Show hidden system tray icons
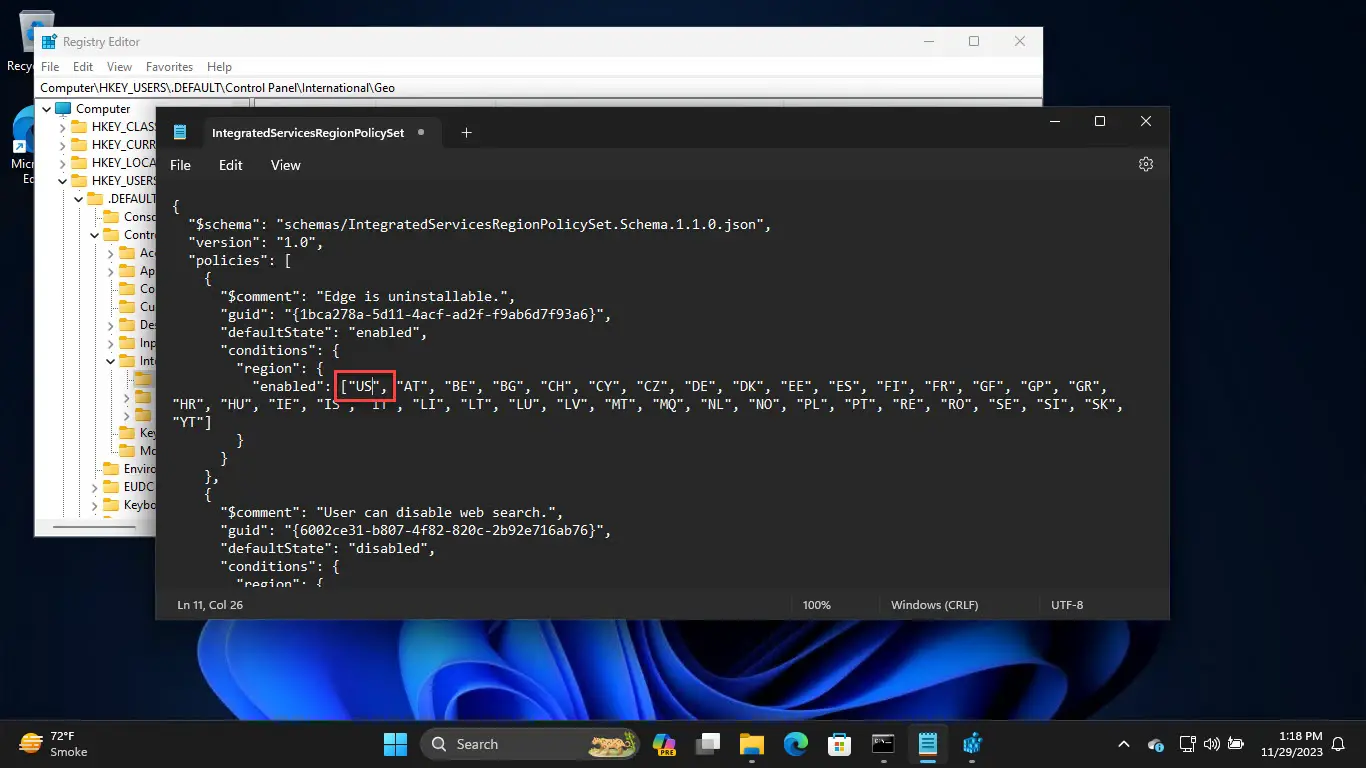Image resolution: width=1366 pixels, height=768 pixels. (1124, 744)
